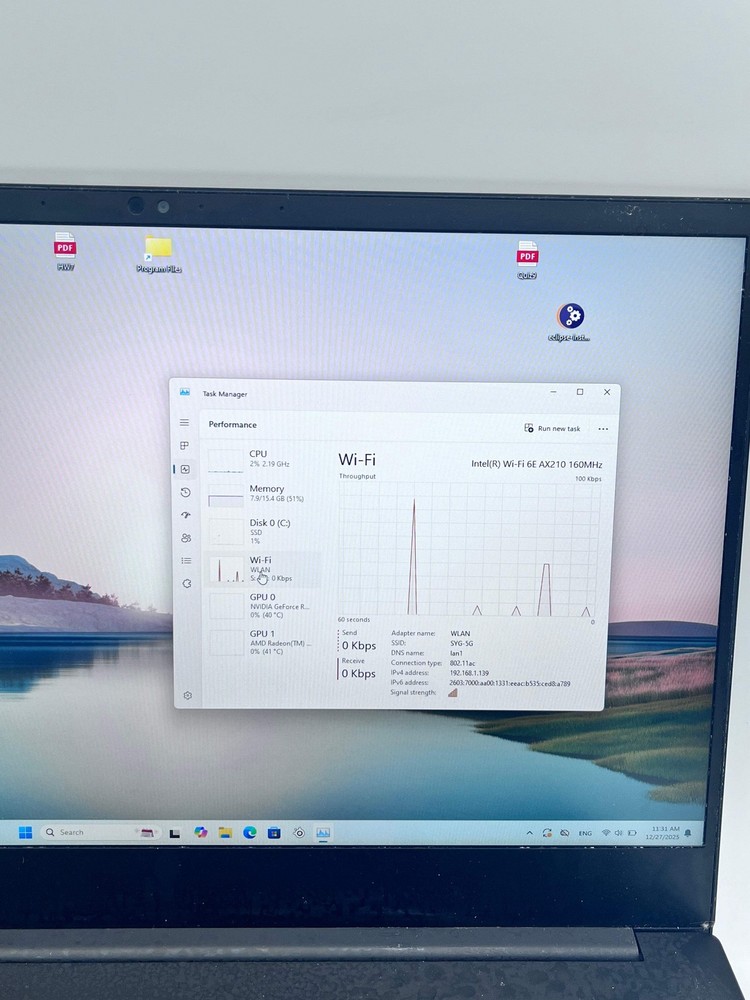Go to the Startup apps page icon

pyautogui.click(x=185, y=515)
